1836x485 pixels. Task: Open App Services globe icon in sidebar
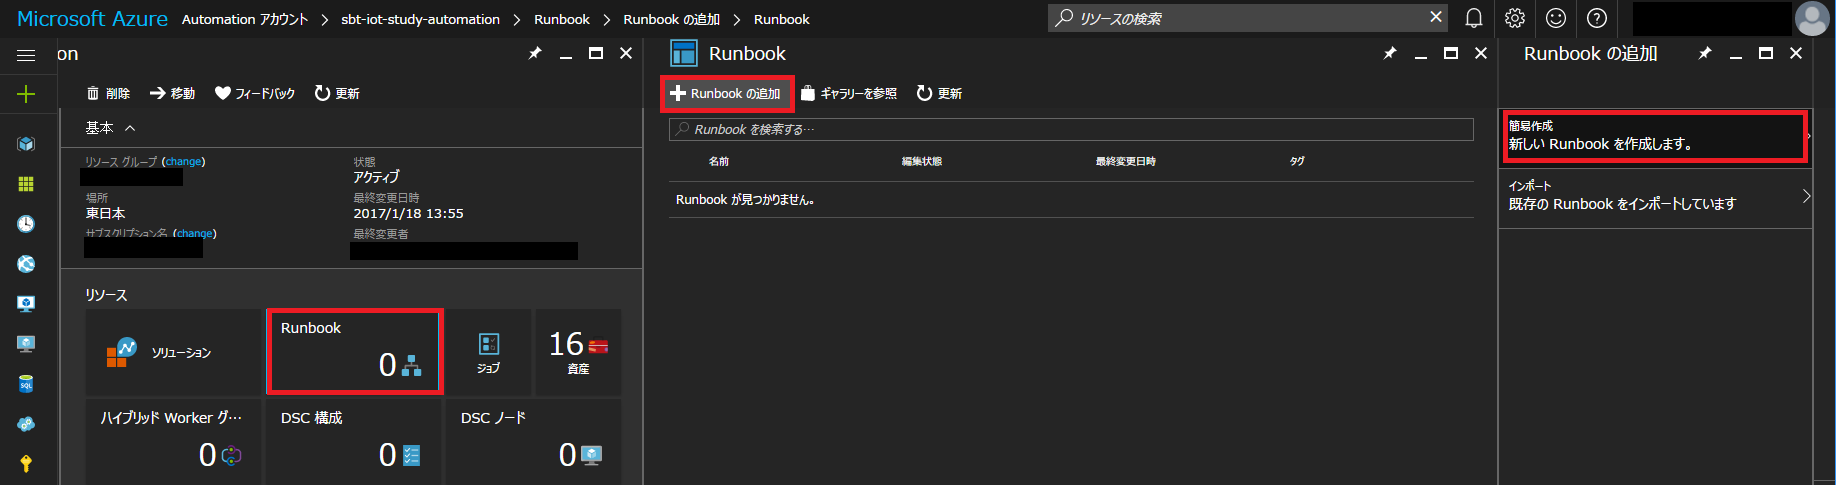[x=26, y=264]
